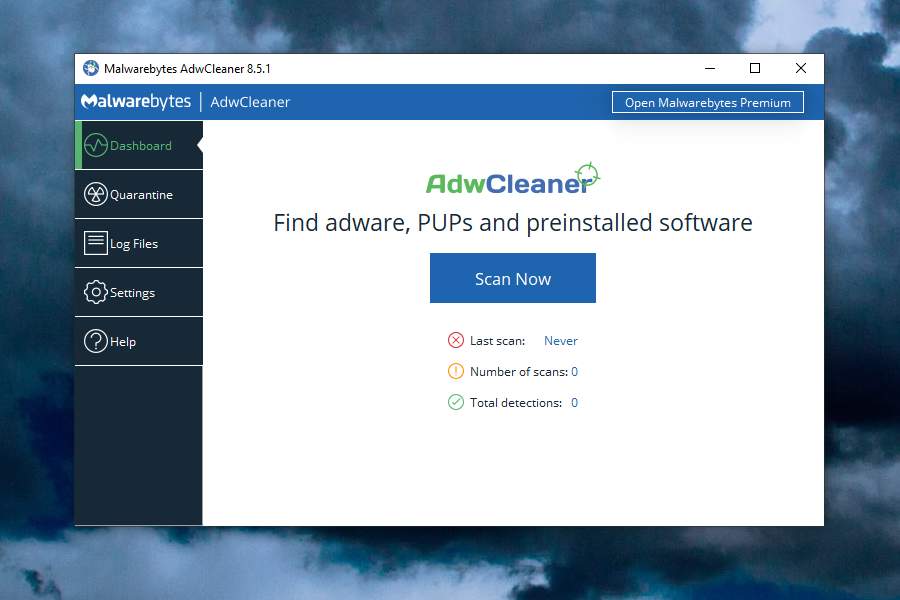Click the 'AdwCleaner' text in blue header
Image resolution: width=900 pixels, height=600 pixels.
pyautogui.click(x=250, y=102)
